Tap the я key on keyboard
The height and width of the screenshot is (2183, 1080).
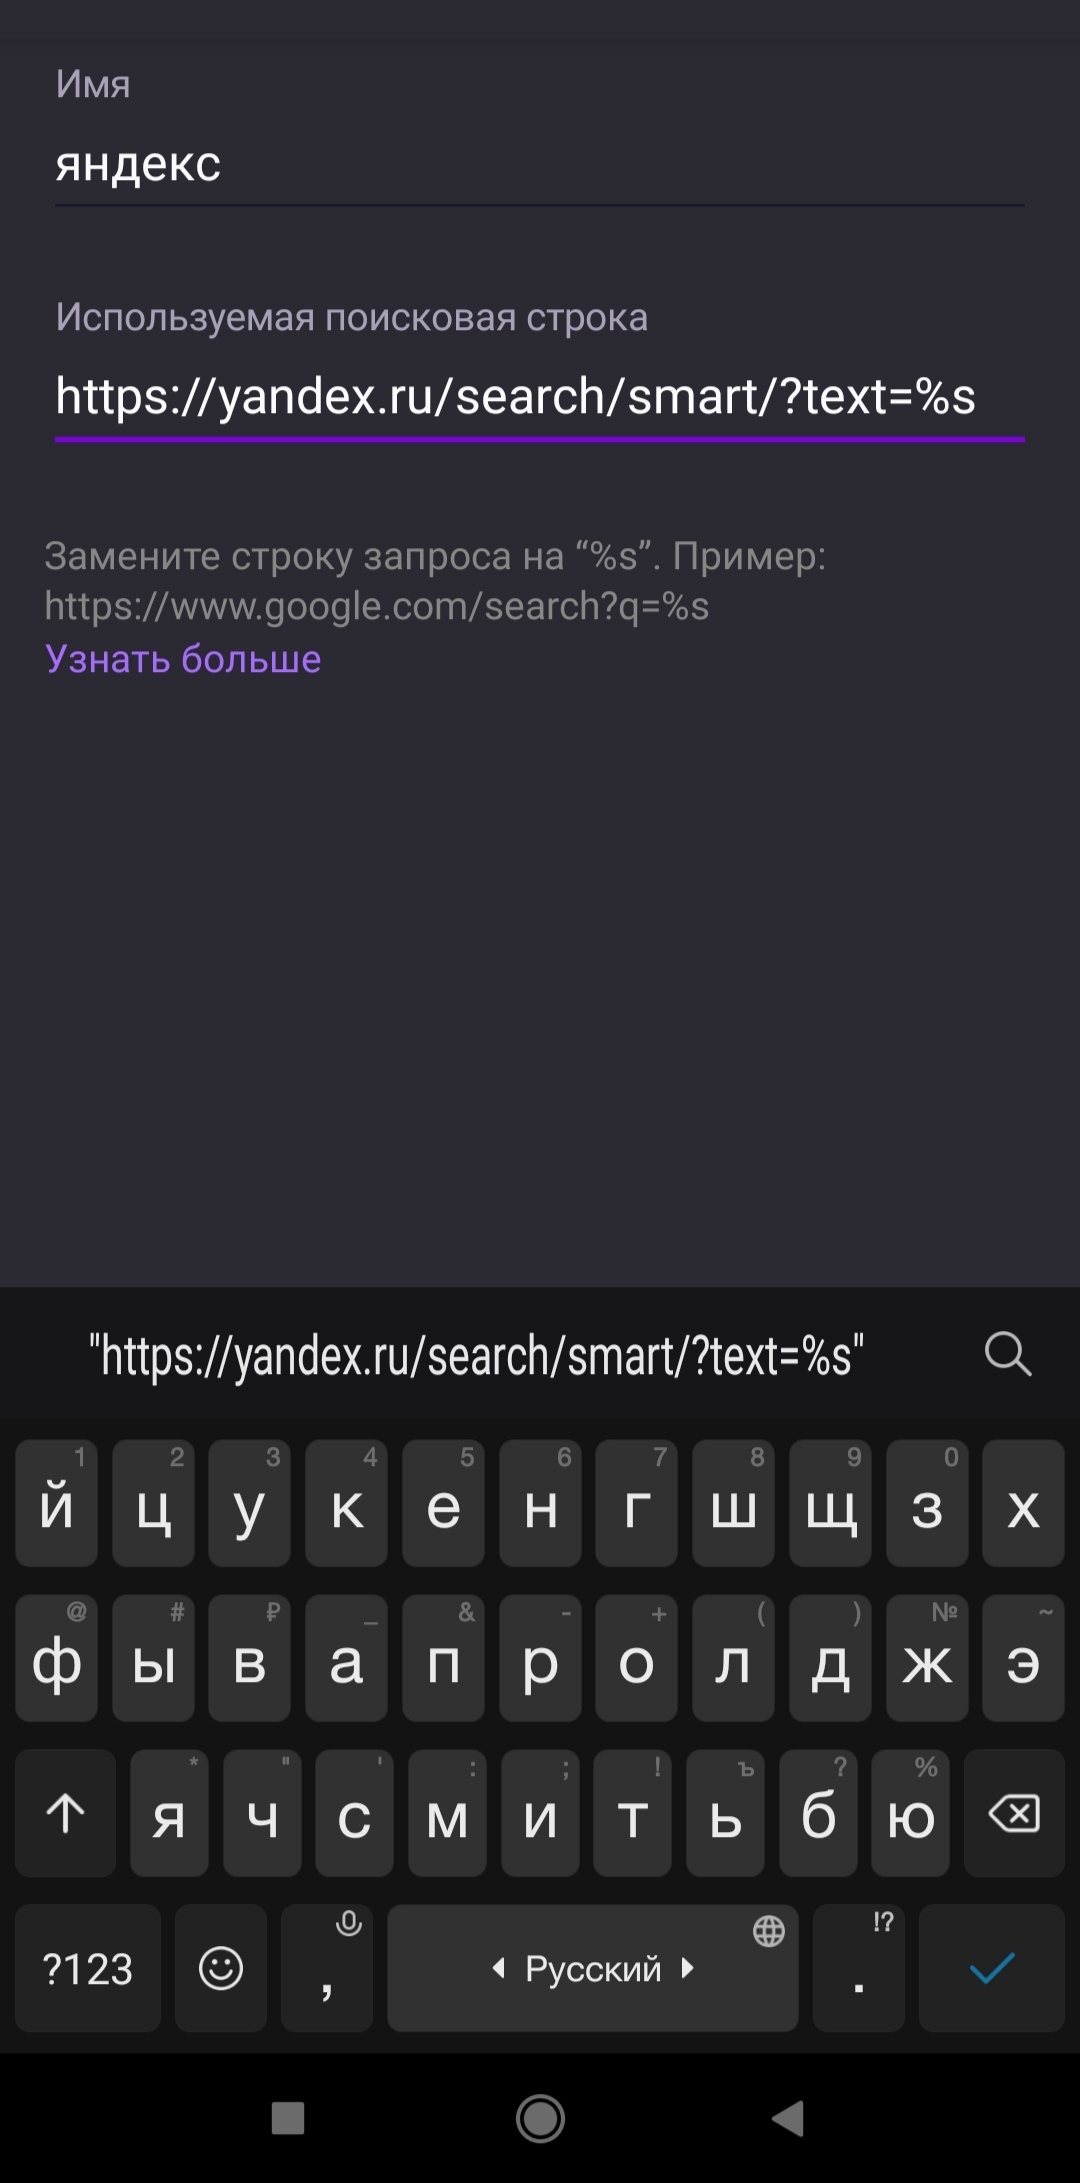[169, 1813]
